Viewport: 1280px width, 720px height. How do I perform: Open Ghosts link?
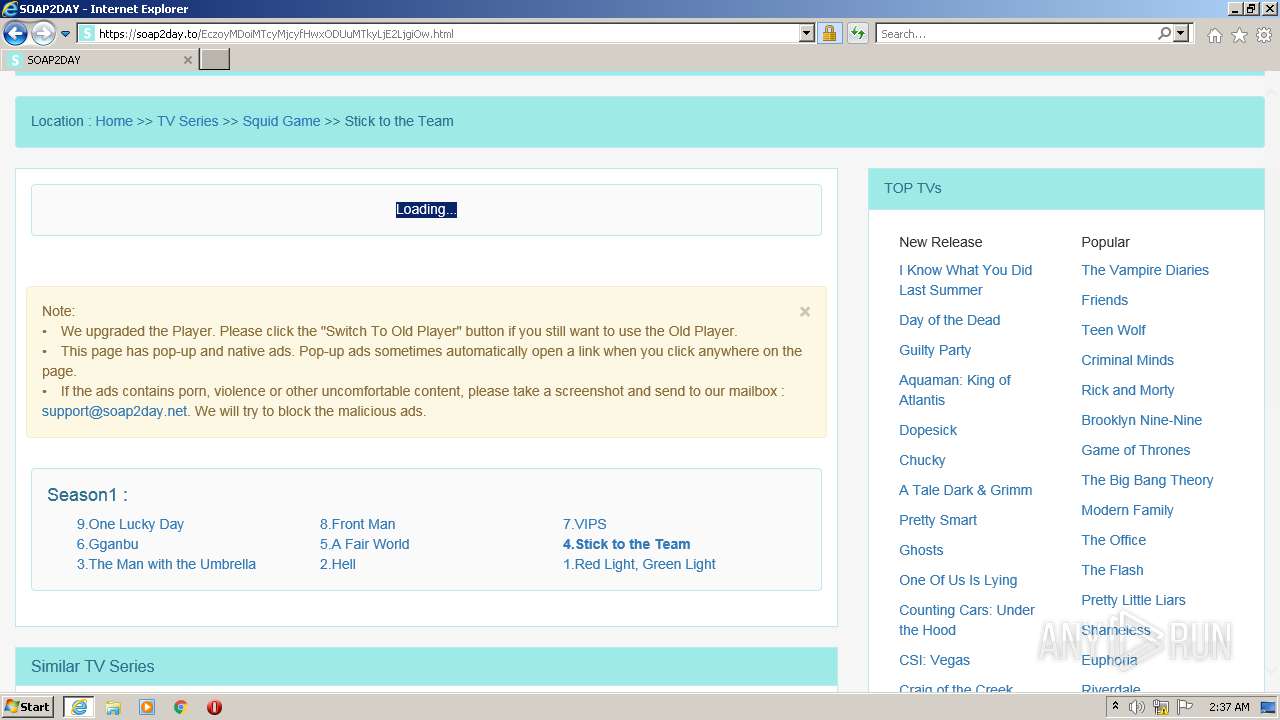(x=921, y=550)
